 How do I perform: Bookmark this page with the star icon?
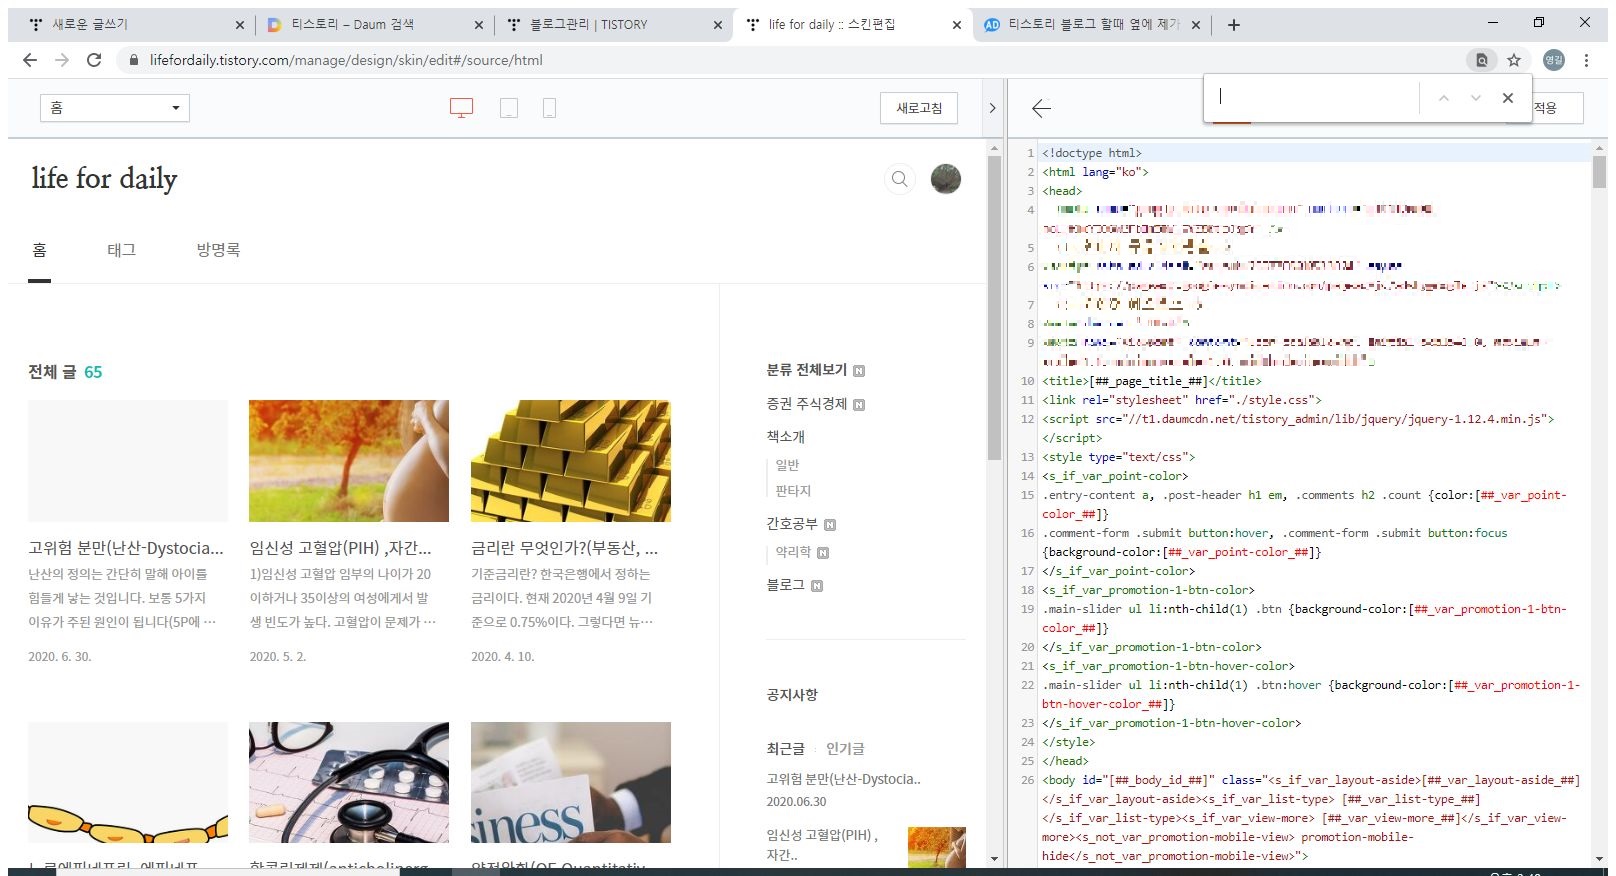coord(1514,60)
